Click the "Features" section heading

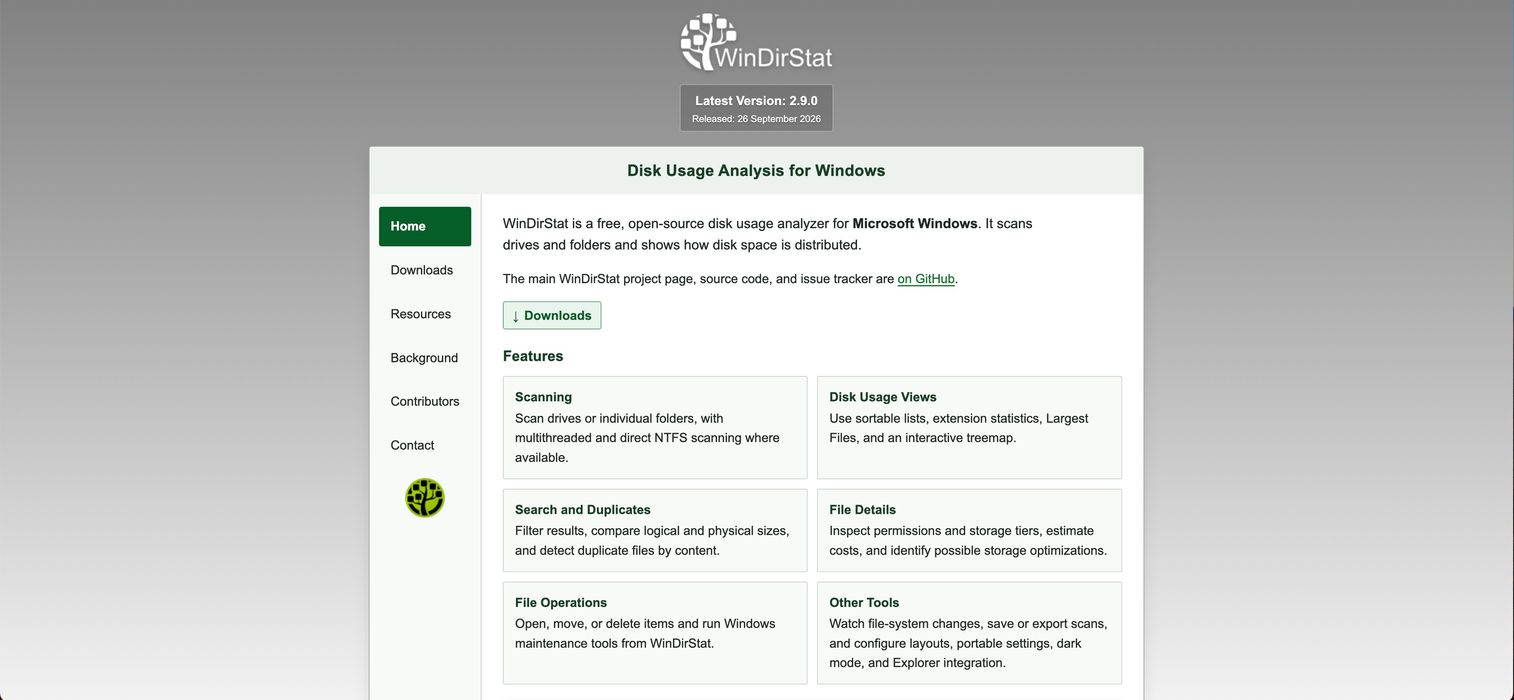coord(533,356)
